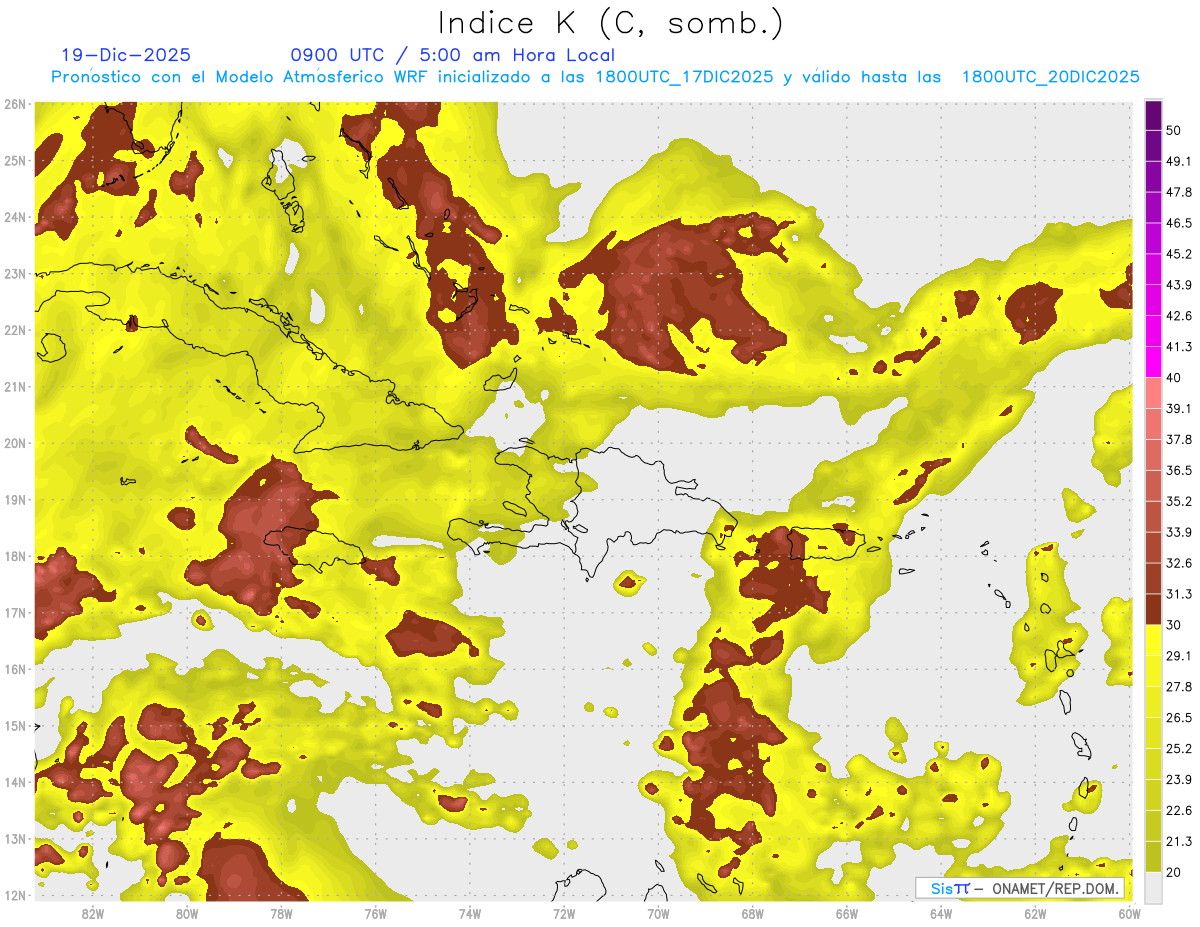
Task: Click the color scale value "49.1"
Action: [x=1179, y=162]
